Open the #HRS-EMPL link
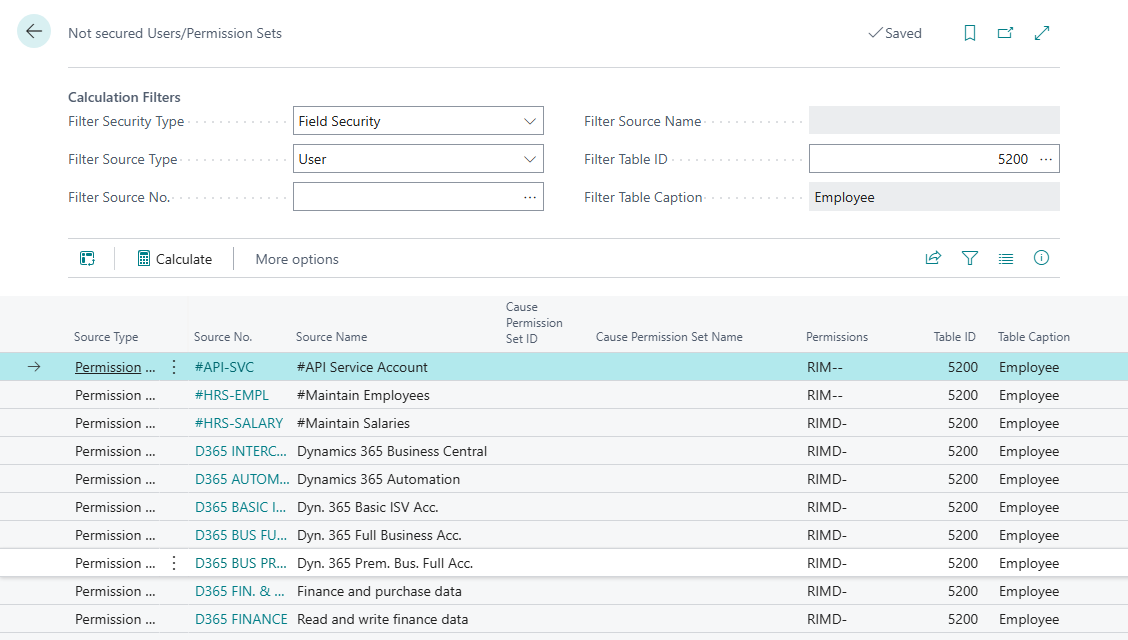1128x640 pixels. tap(232, 395)
